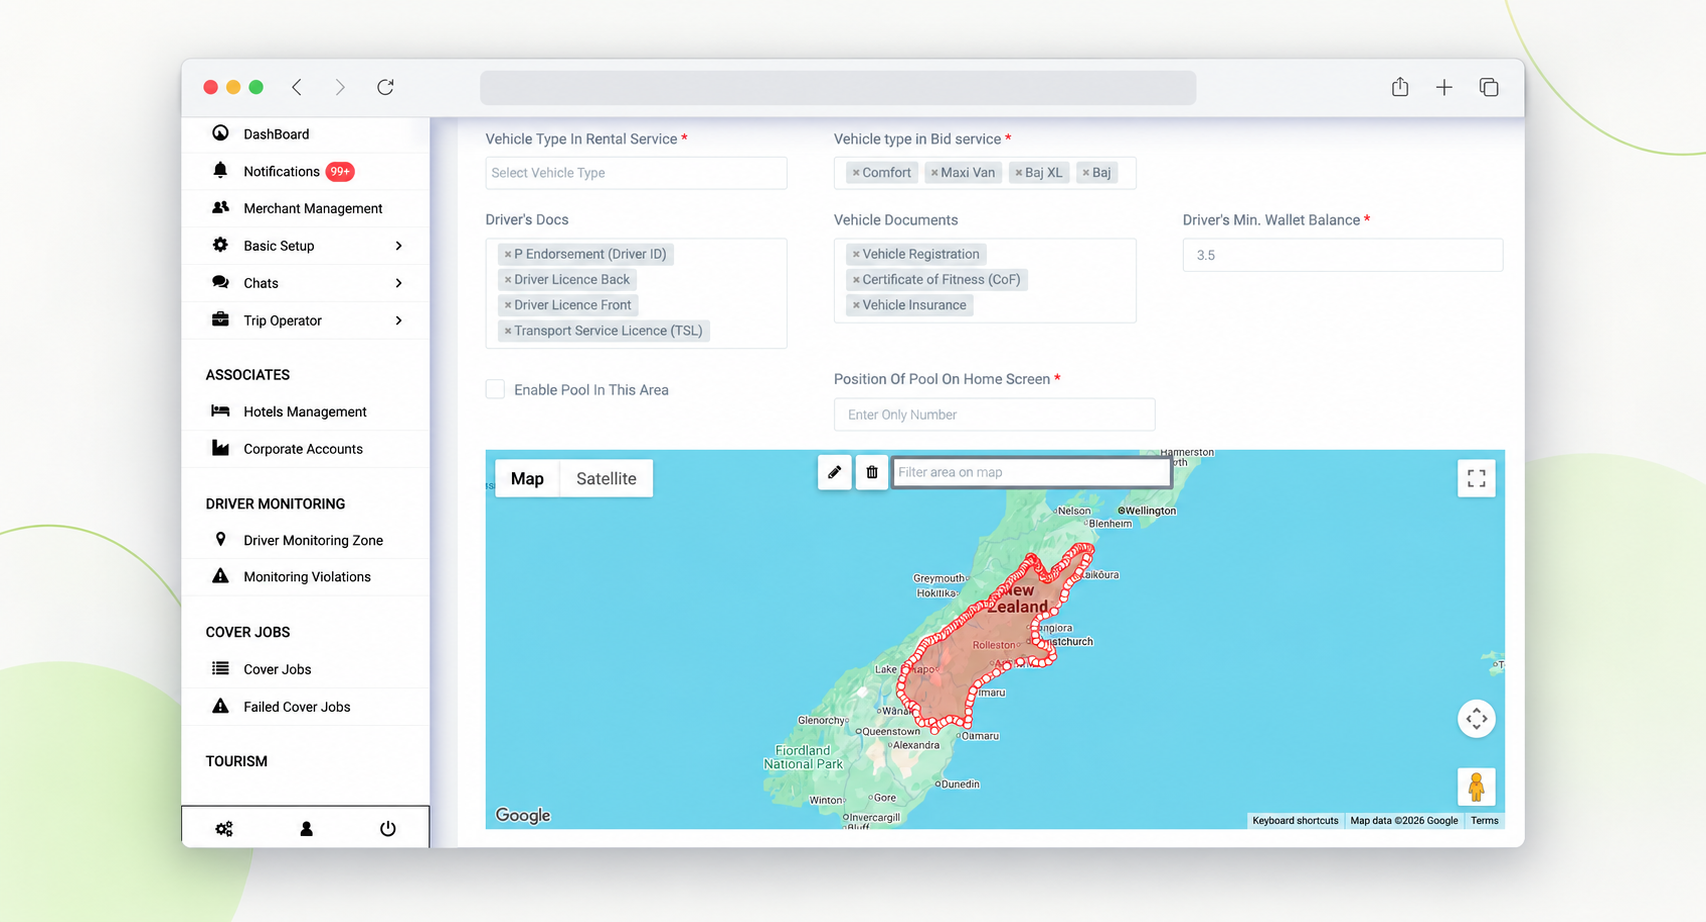Viewport: 1706px width, 922px height.
Task: Show browser tab overview icon
Action: 1489,87
